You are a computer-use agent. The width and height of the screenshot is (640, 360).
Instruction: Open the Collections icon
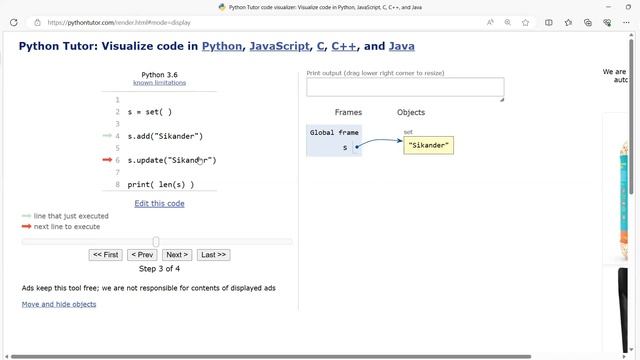(x=588, y=22)
